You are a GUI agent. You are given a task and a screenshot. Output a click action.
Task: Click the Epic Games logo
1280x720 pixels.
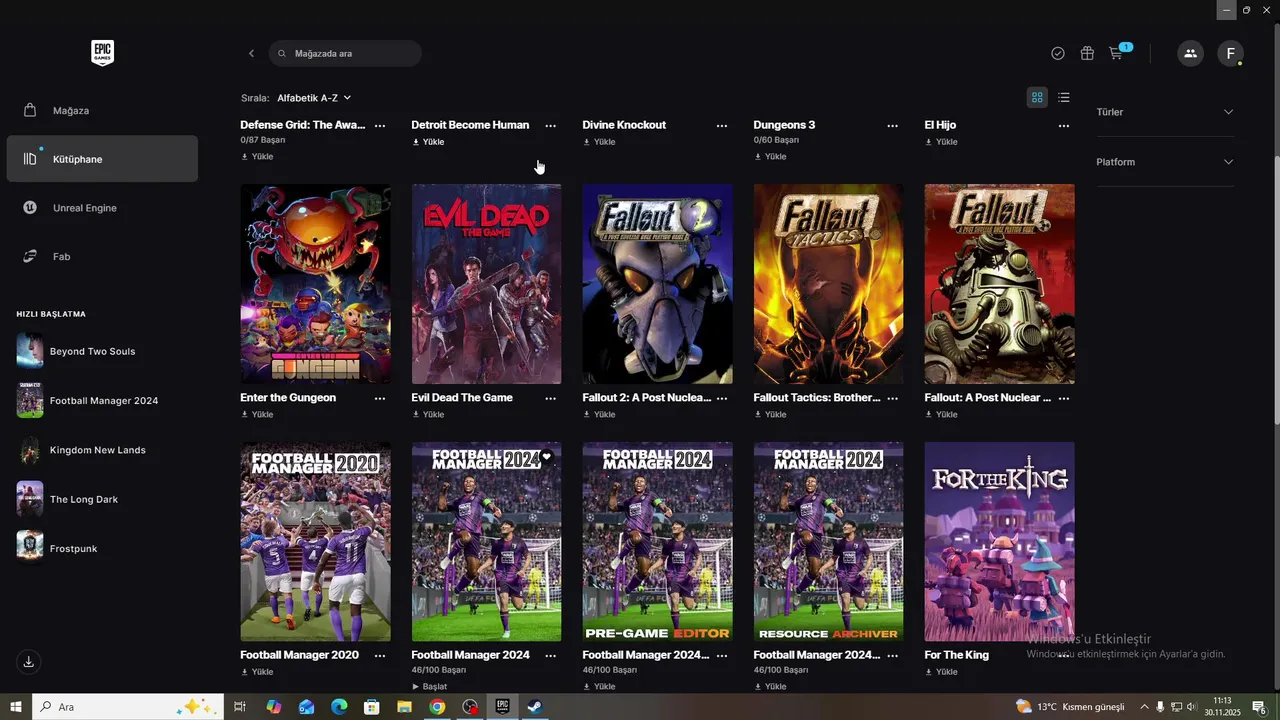102,53
